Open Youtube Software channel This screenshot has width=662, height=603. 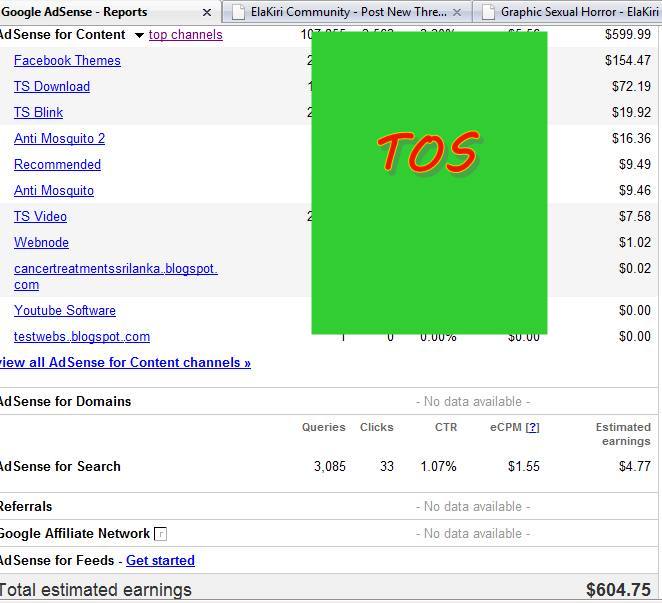[x=65, y=310]
